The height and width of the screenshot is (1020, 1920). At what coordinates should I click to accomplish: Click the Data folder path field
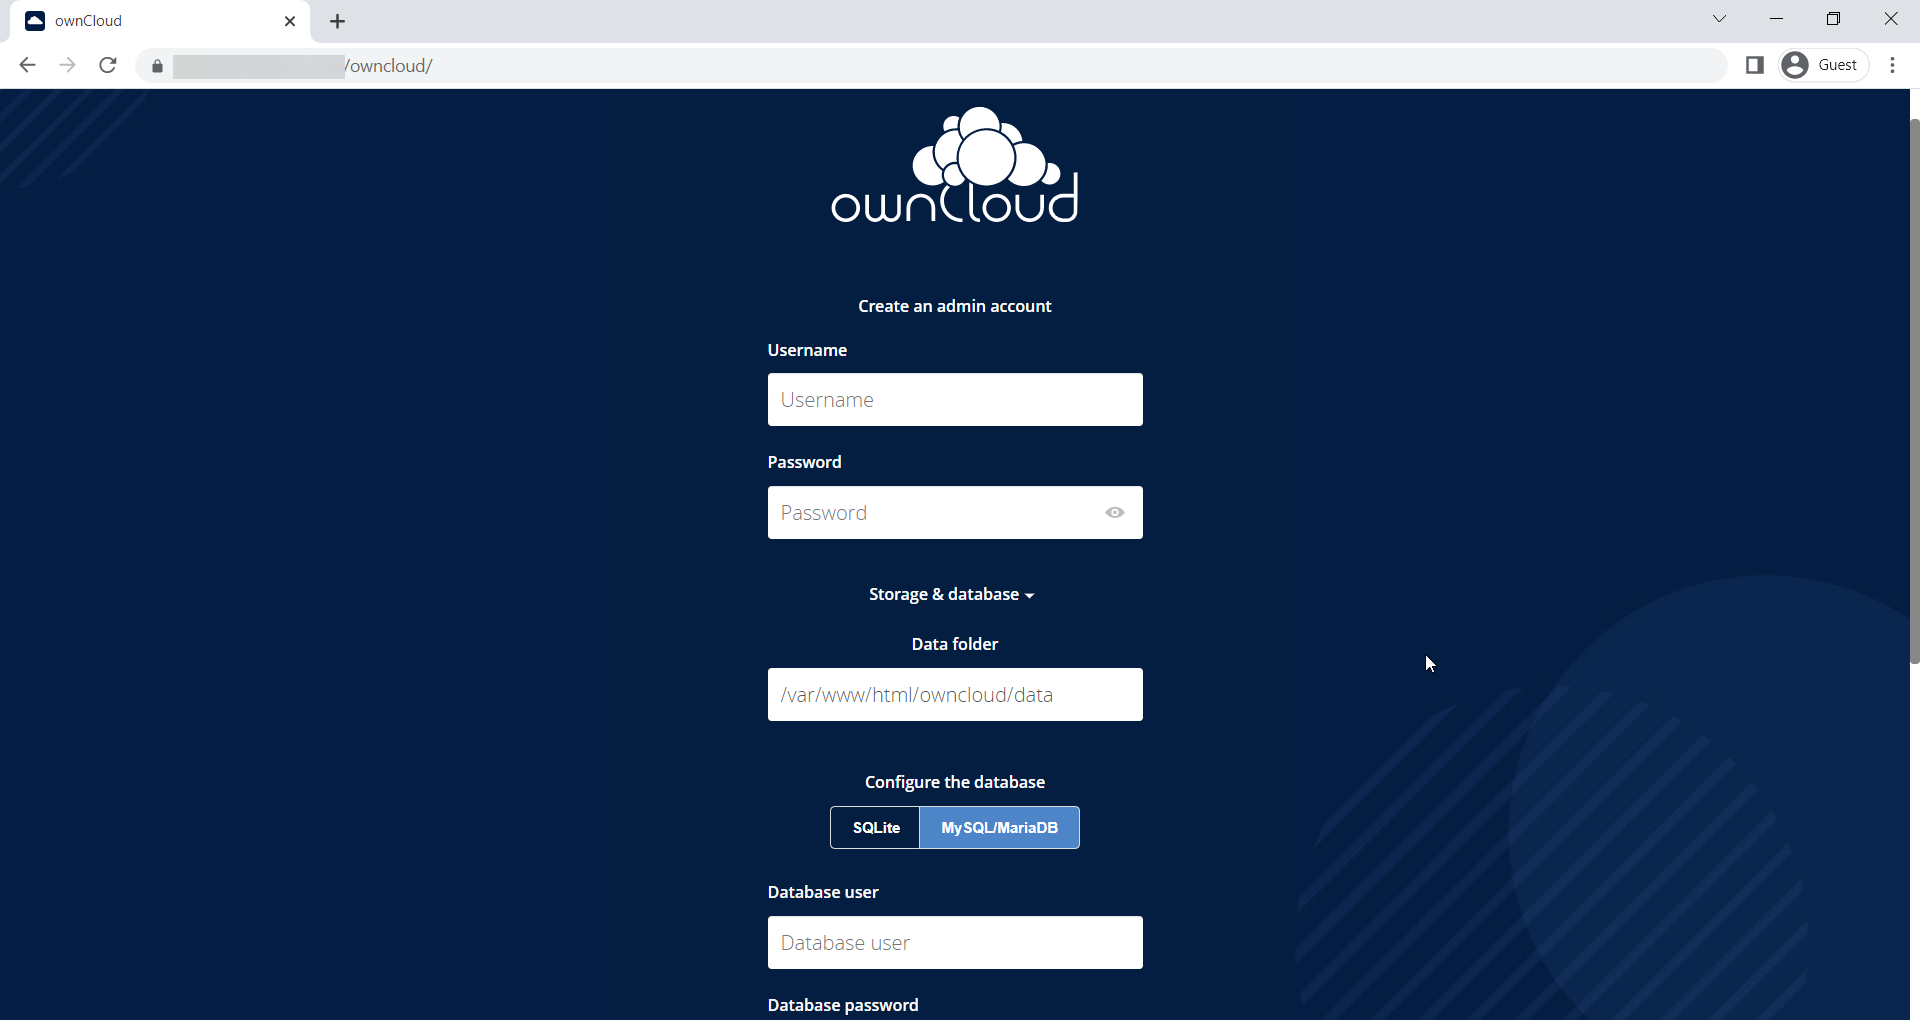tap(955, 694)
